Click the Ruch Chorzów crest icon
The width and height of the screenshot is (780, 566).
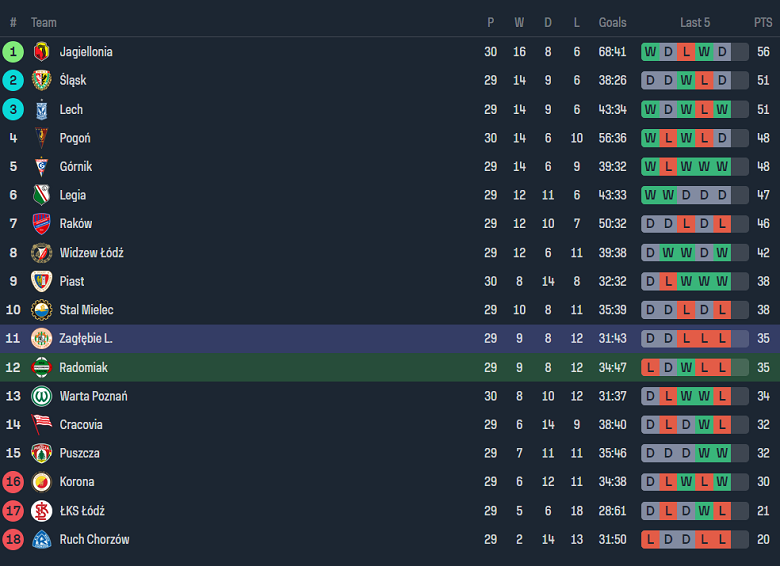(x=41, y=539)
